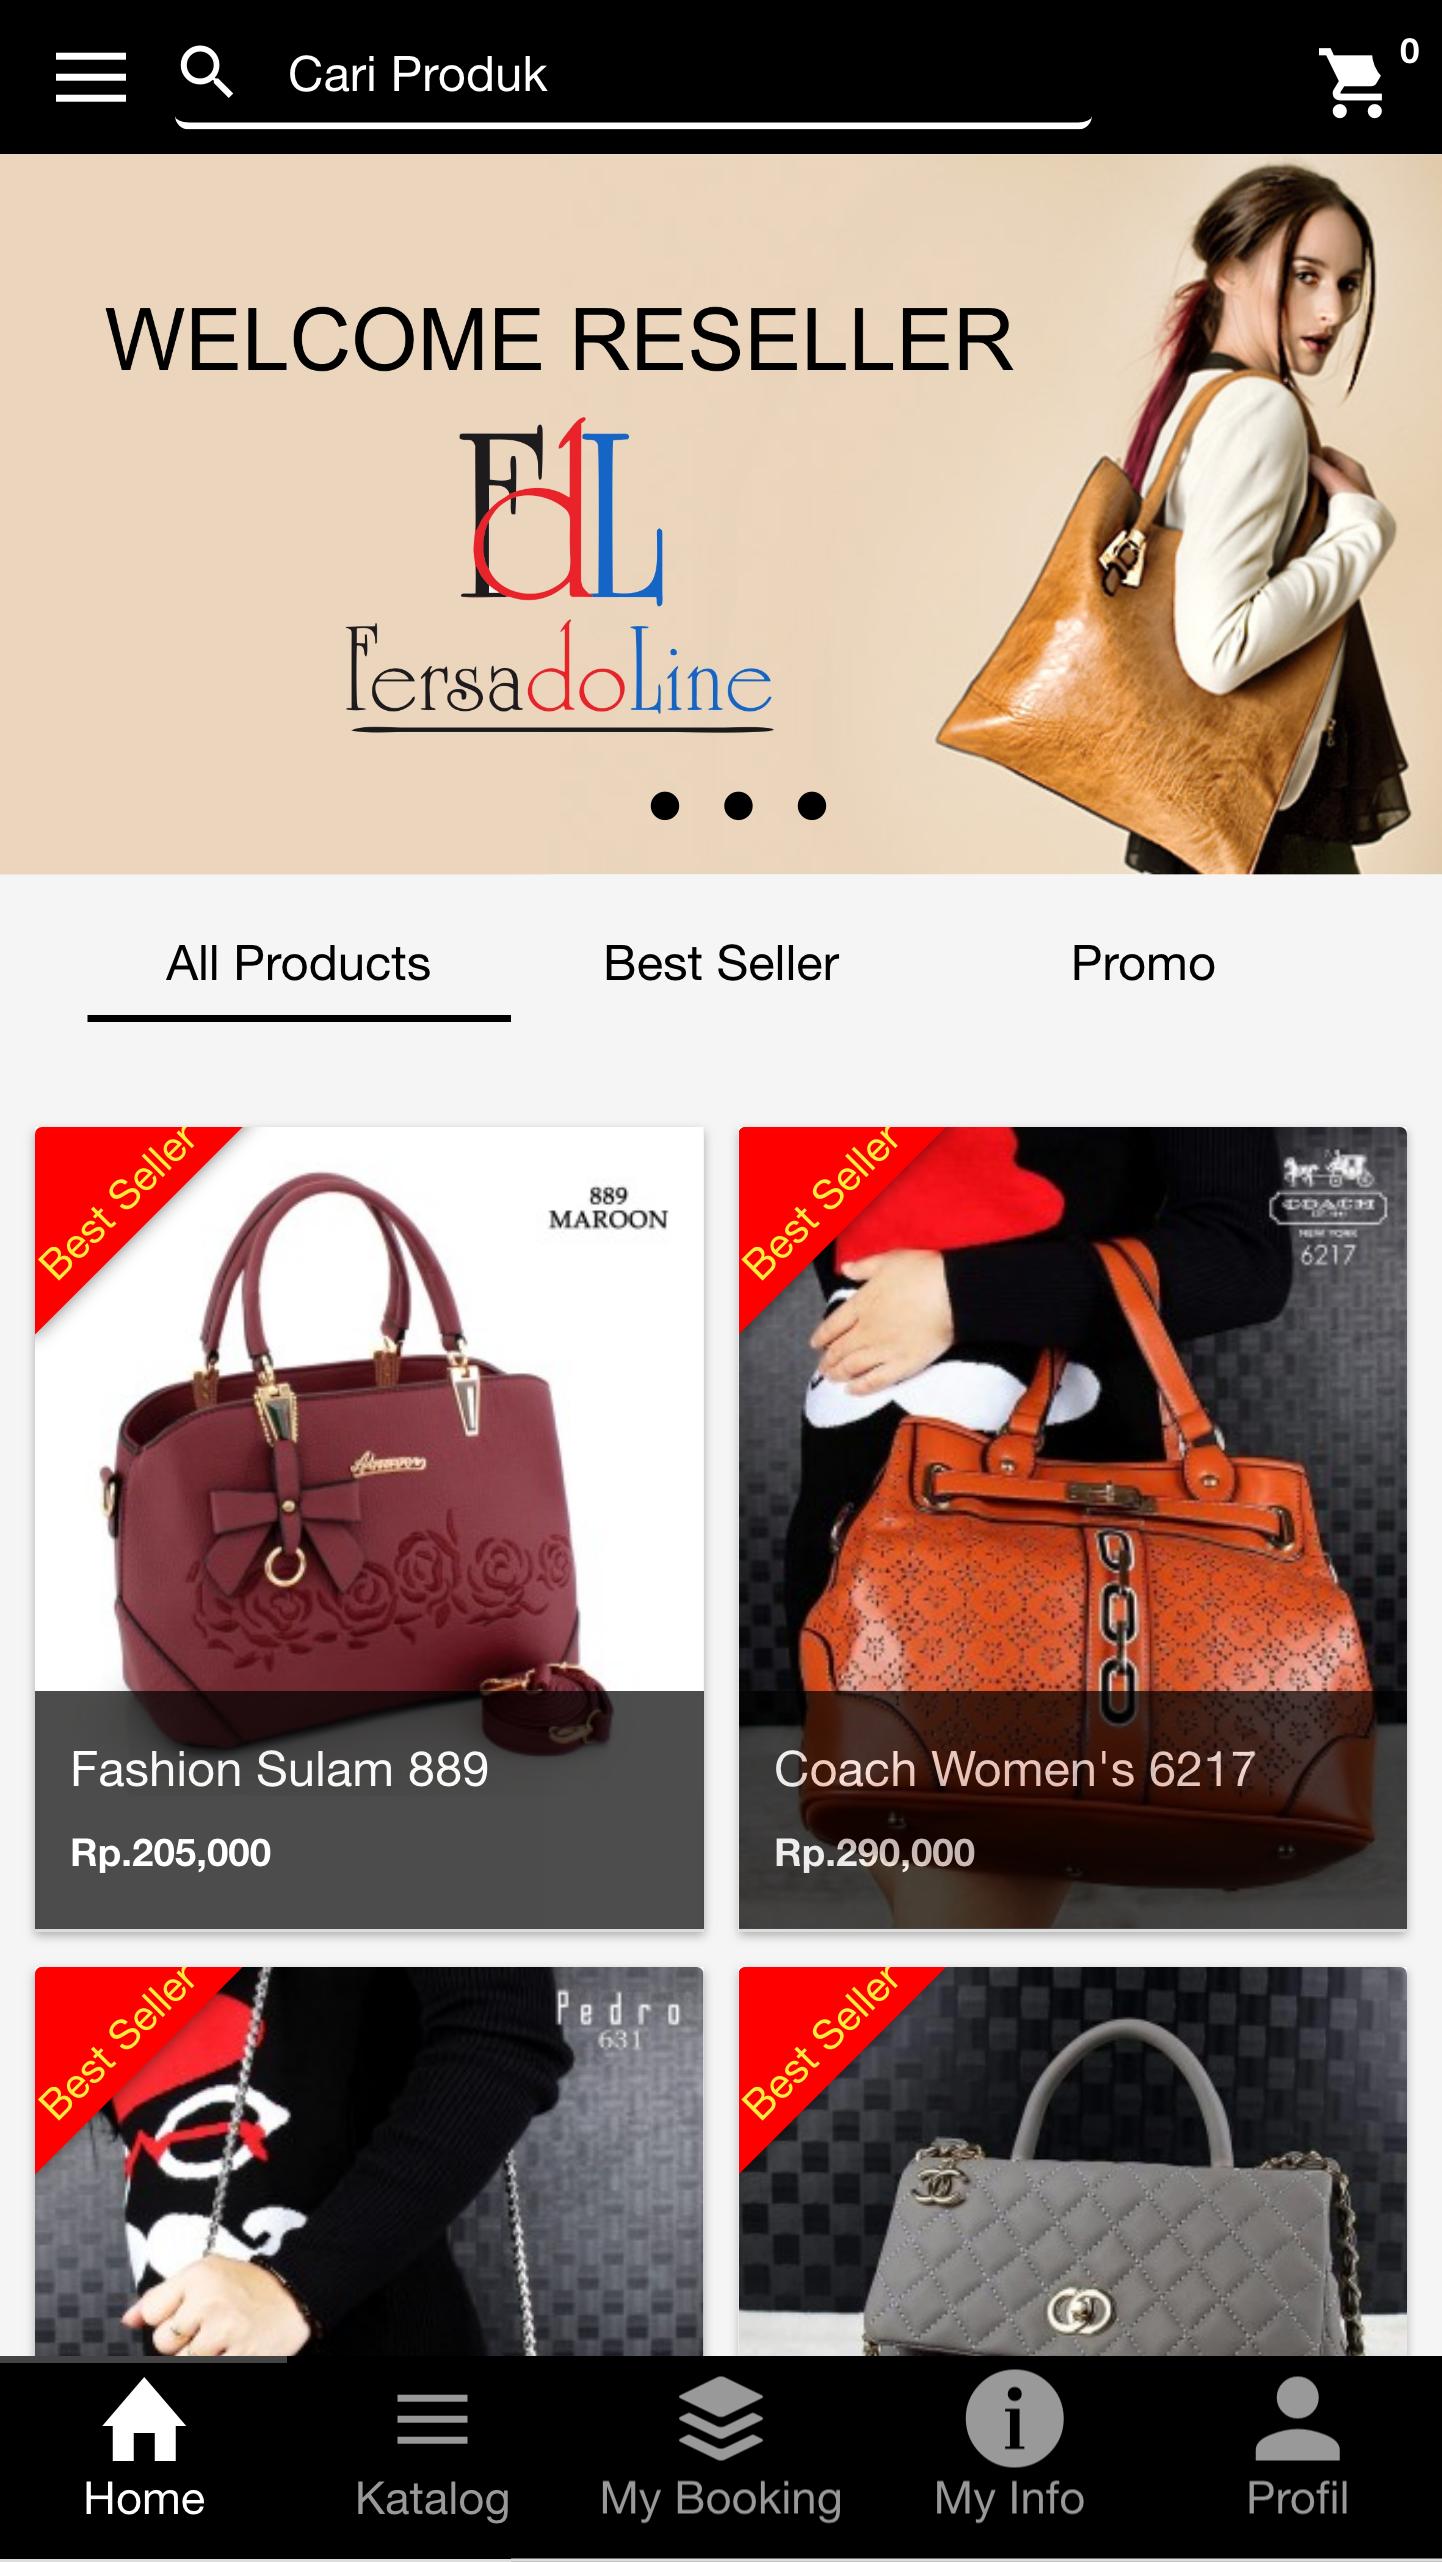Open the Fashion Sulam 889 product
This screenshot has width=1442, height=2562.
coord(369,1527)
